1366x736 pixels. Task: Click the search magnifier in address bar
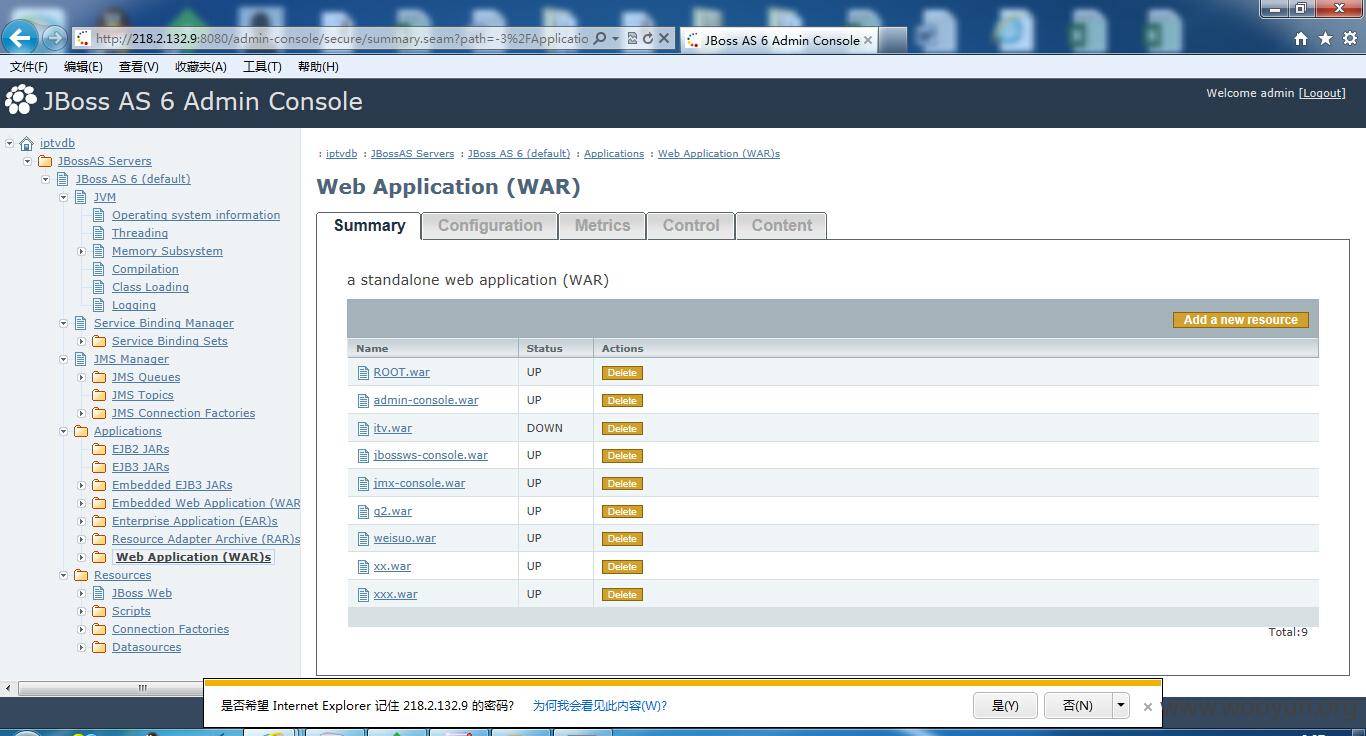599,38
